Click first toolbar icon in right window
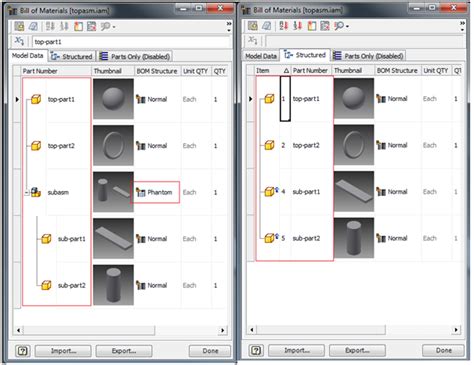The image size is (474, 365). (x=252, y=26)
